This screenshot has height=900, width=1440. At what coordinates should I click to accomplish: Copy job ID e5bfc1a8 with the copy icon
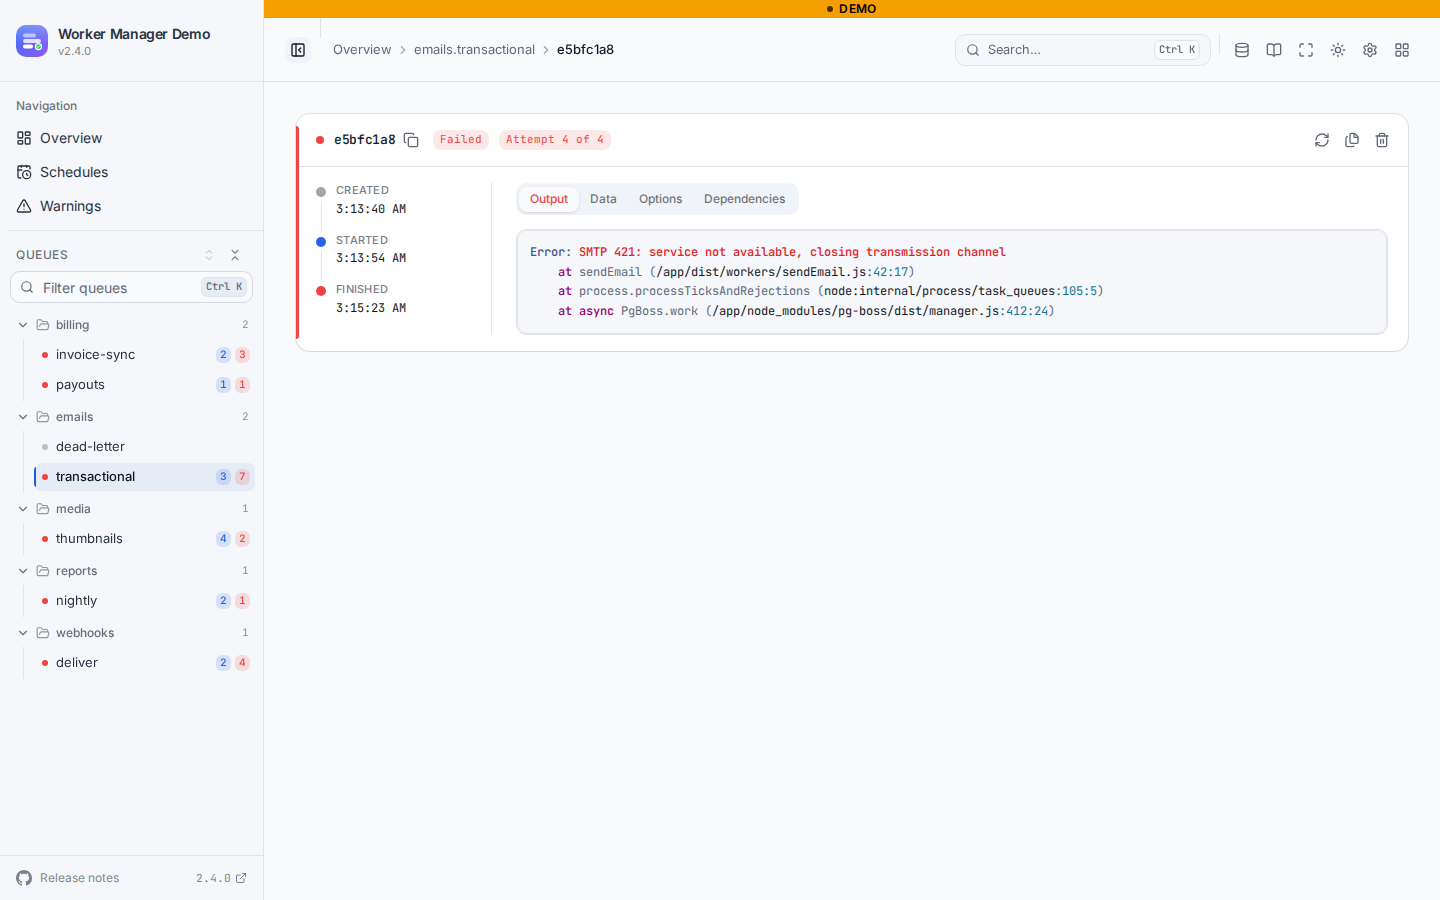pyautogui.click(x=411, y=140)
